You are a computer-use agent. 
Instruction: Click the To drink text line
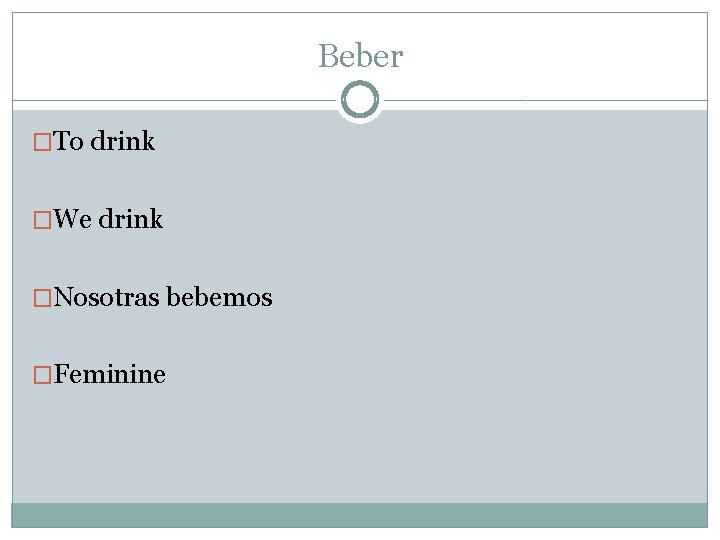pyautogui.click(x=104, y=141)
